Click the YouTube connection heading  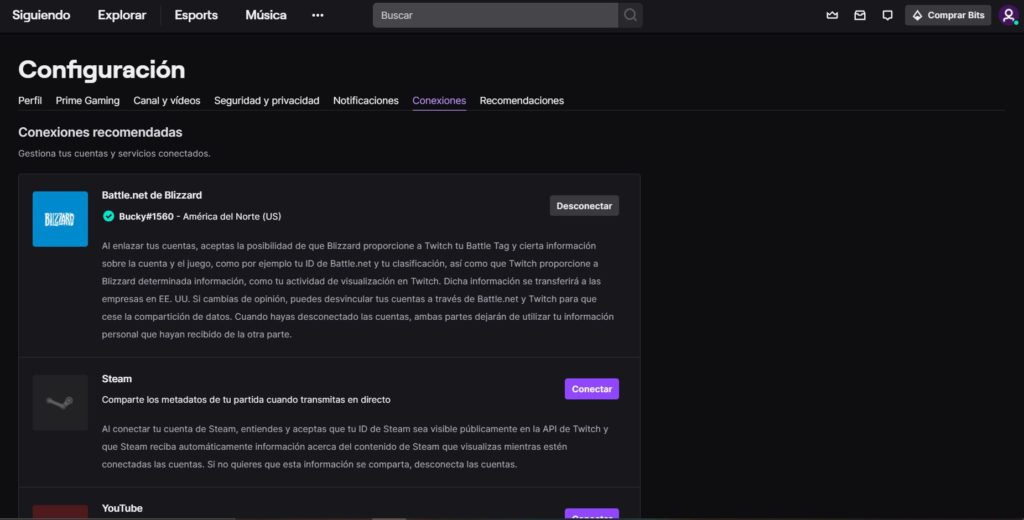[x=122, y=508]
